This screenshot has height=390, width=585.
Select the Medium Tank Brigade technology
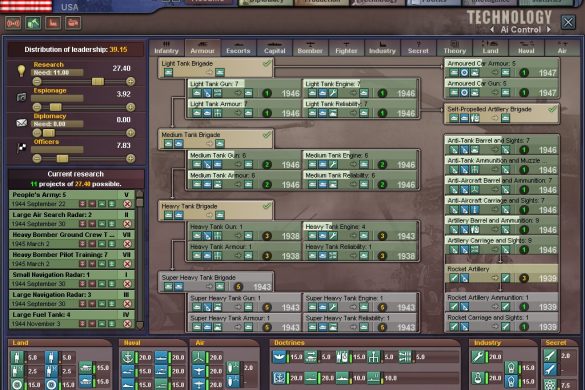(216, 139)
